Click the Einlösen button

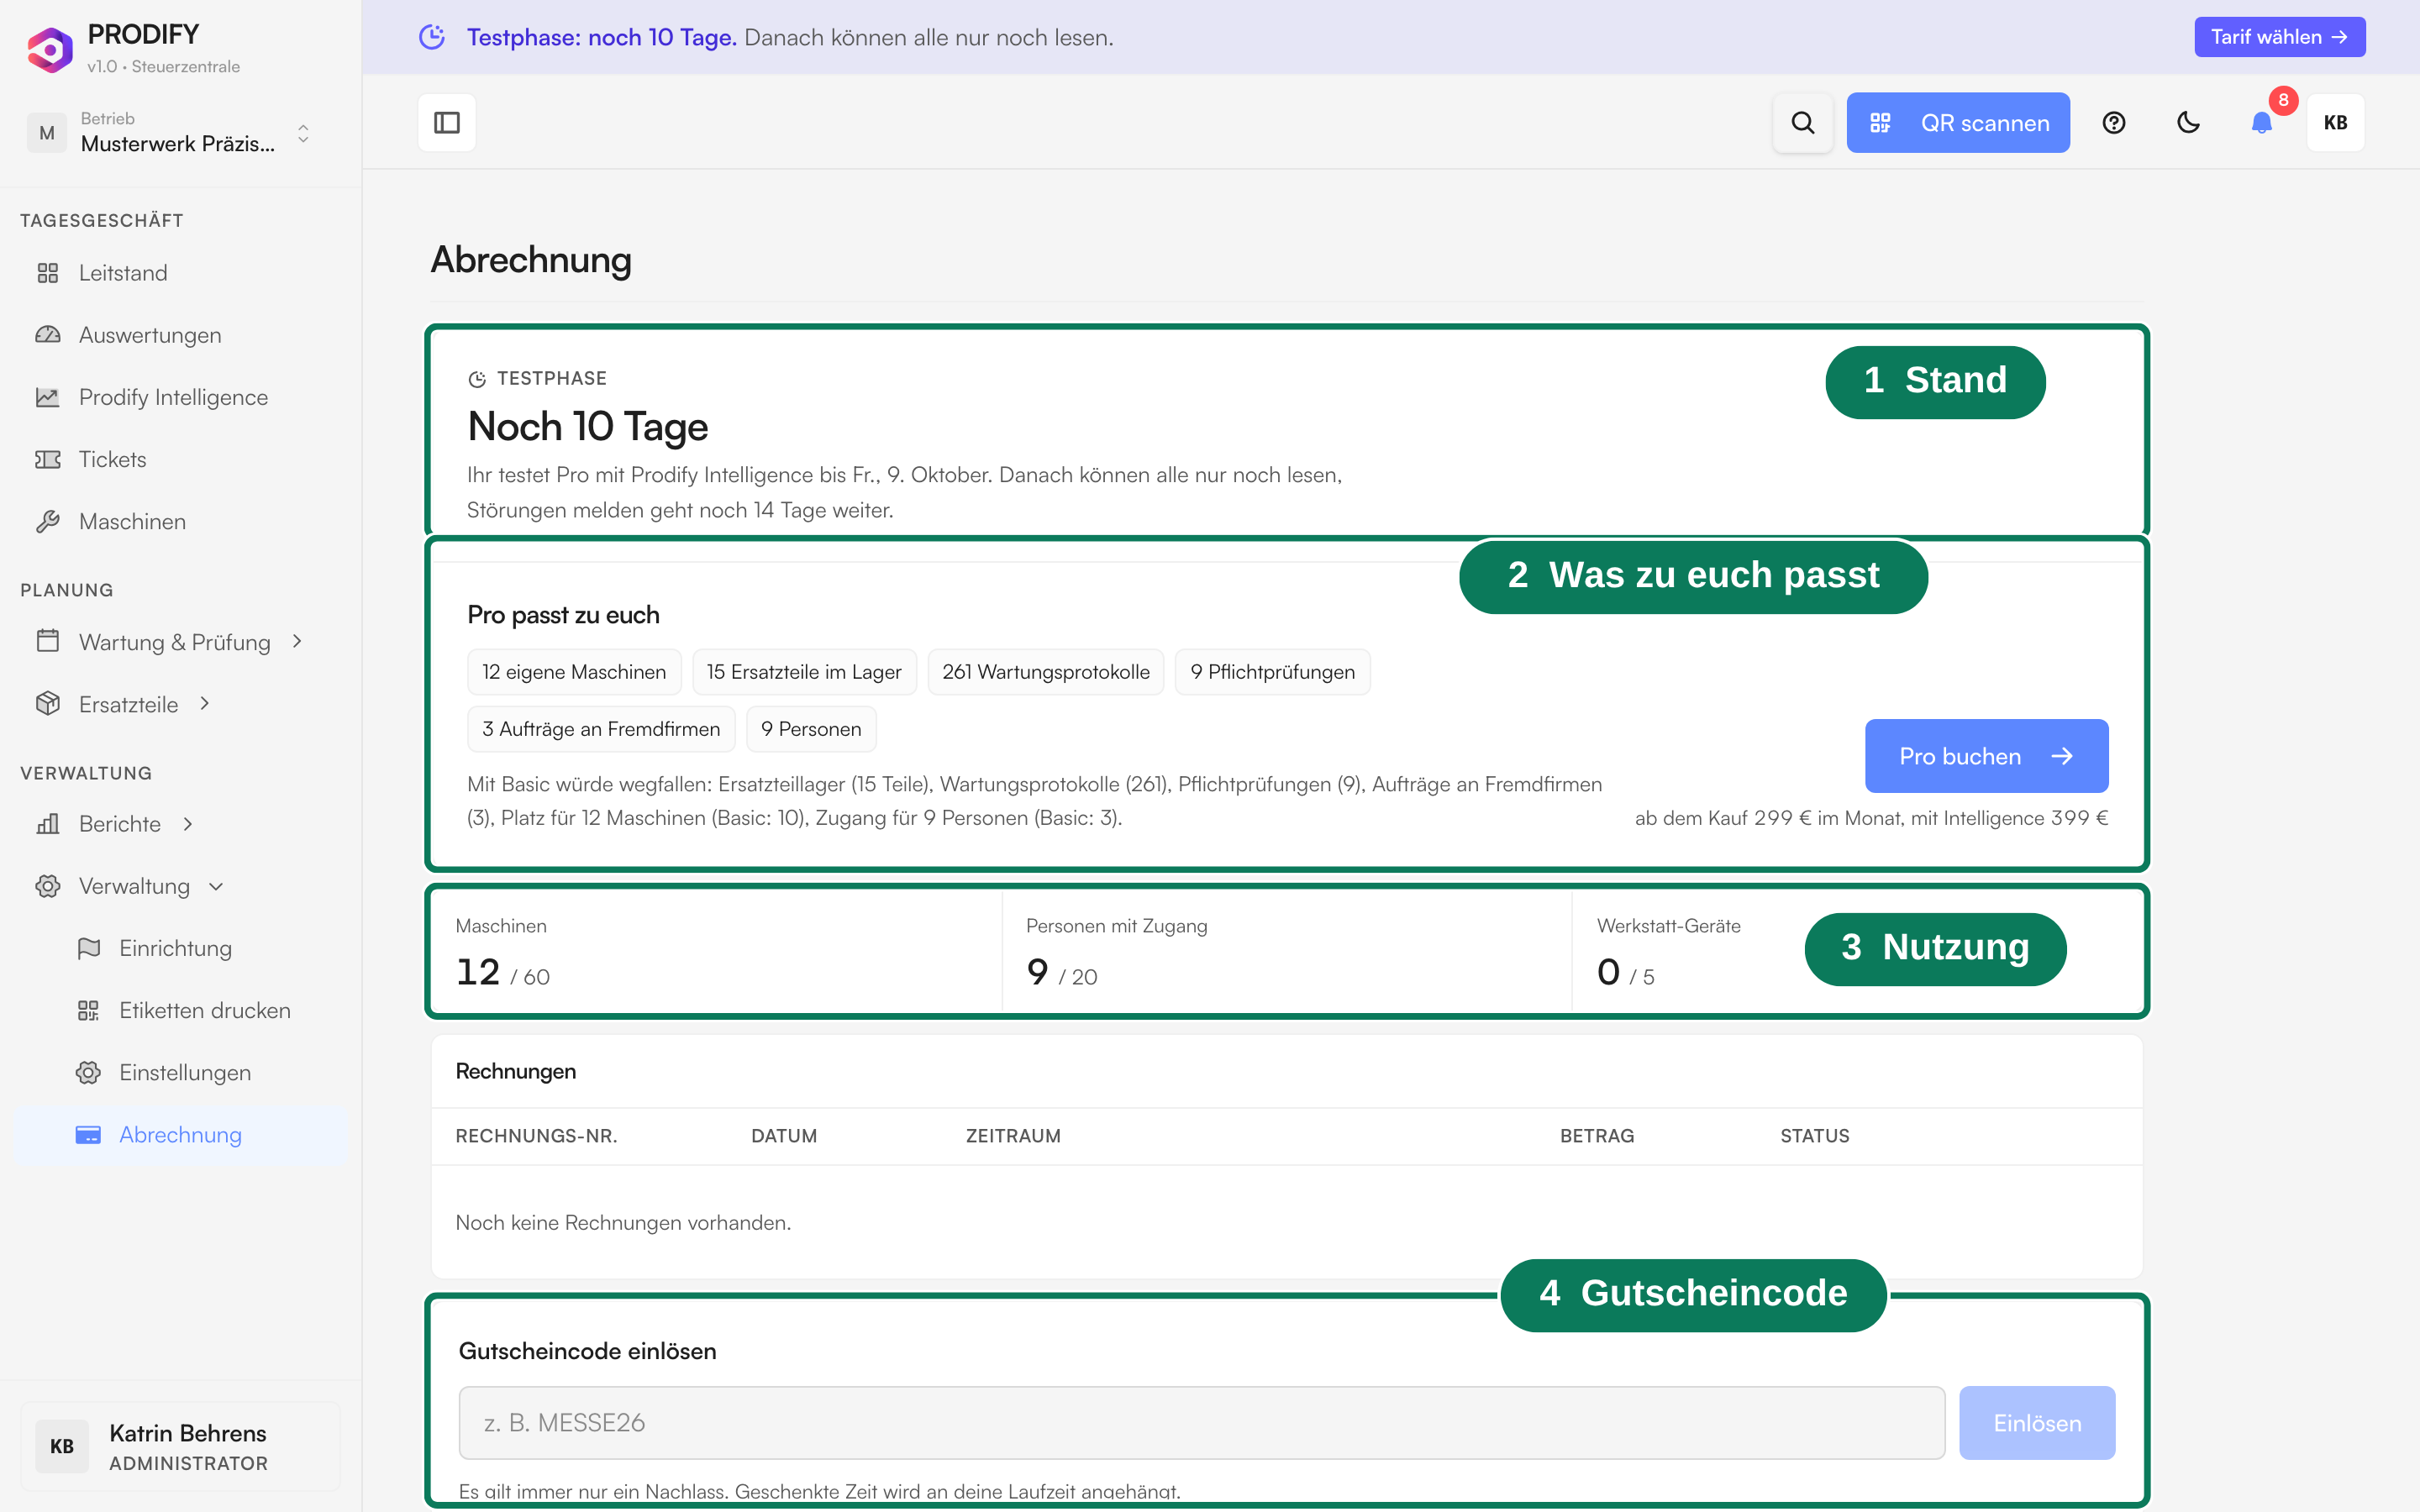[x=2036, y=1422]
